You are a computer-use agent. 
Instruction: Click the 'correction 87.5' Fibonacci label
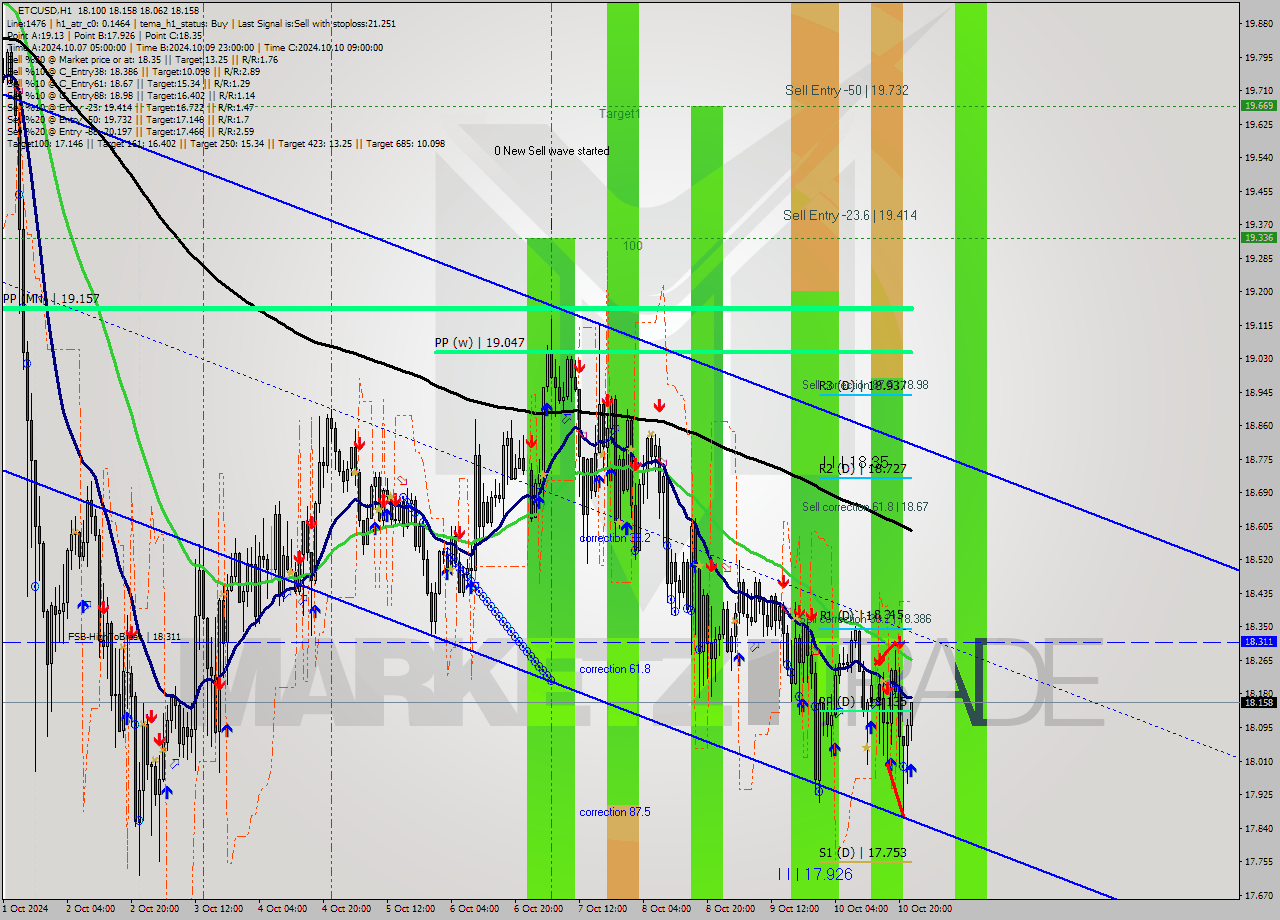[615, 812]
